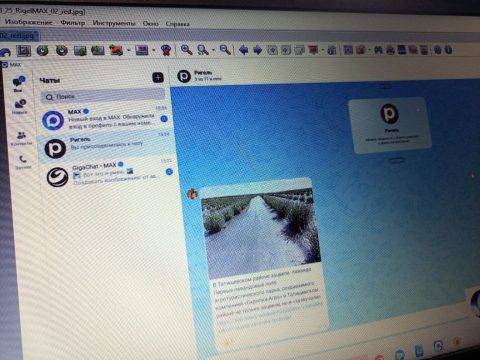Click the new chat plus button
This screenshot has width=480, height=360.
coord(158,77)
